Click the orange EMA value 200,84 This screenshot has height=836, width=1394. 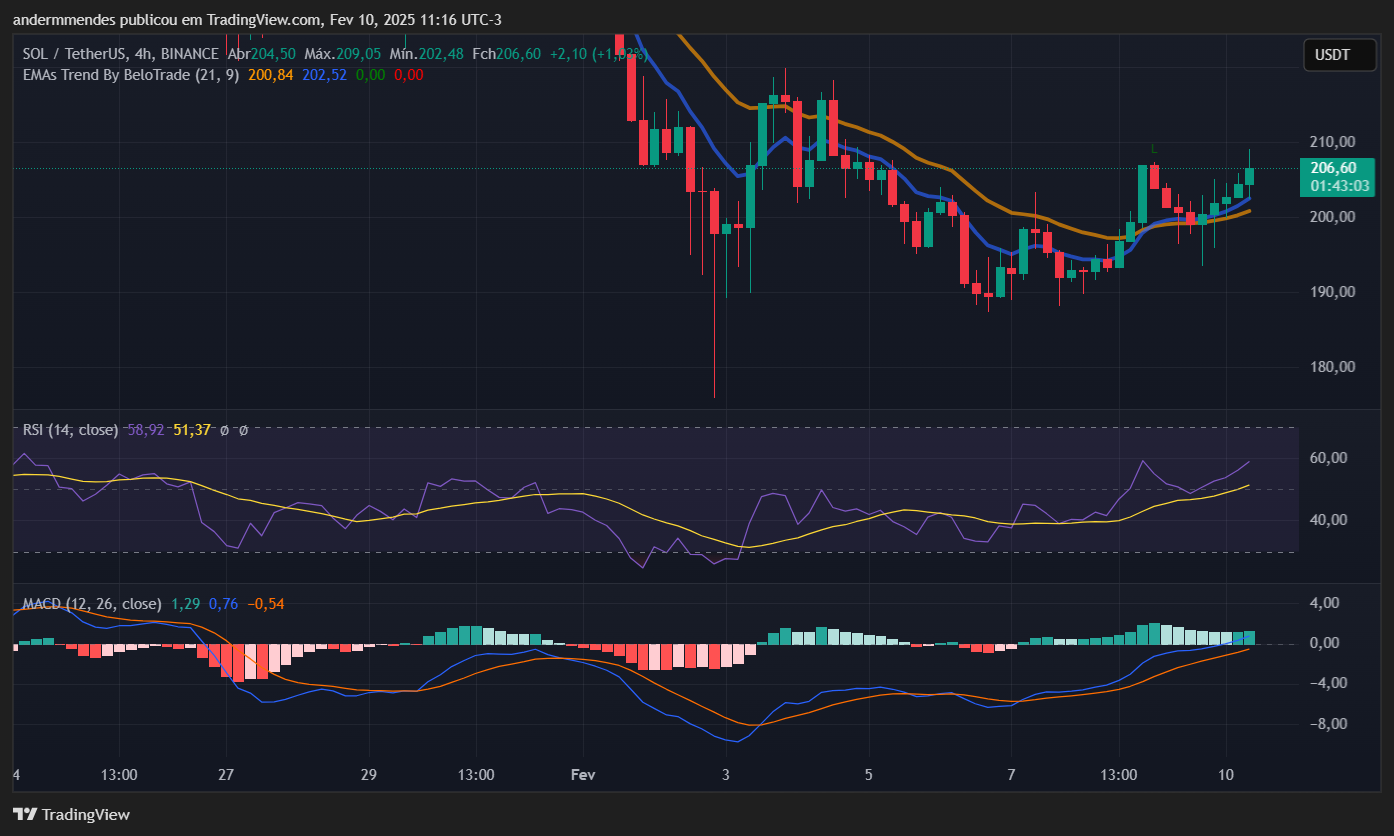pyautogui.click(x=269, y=74)
